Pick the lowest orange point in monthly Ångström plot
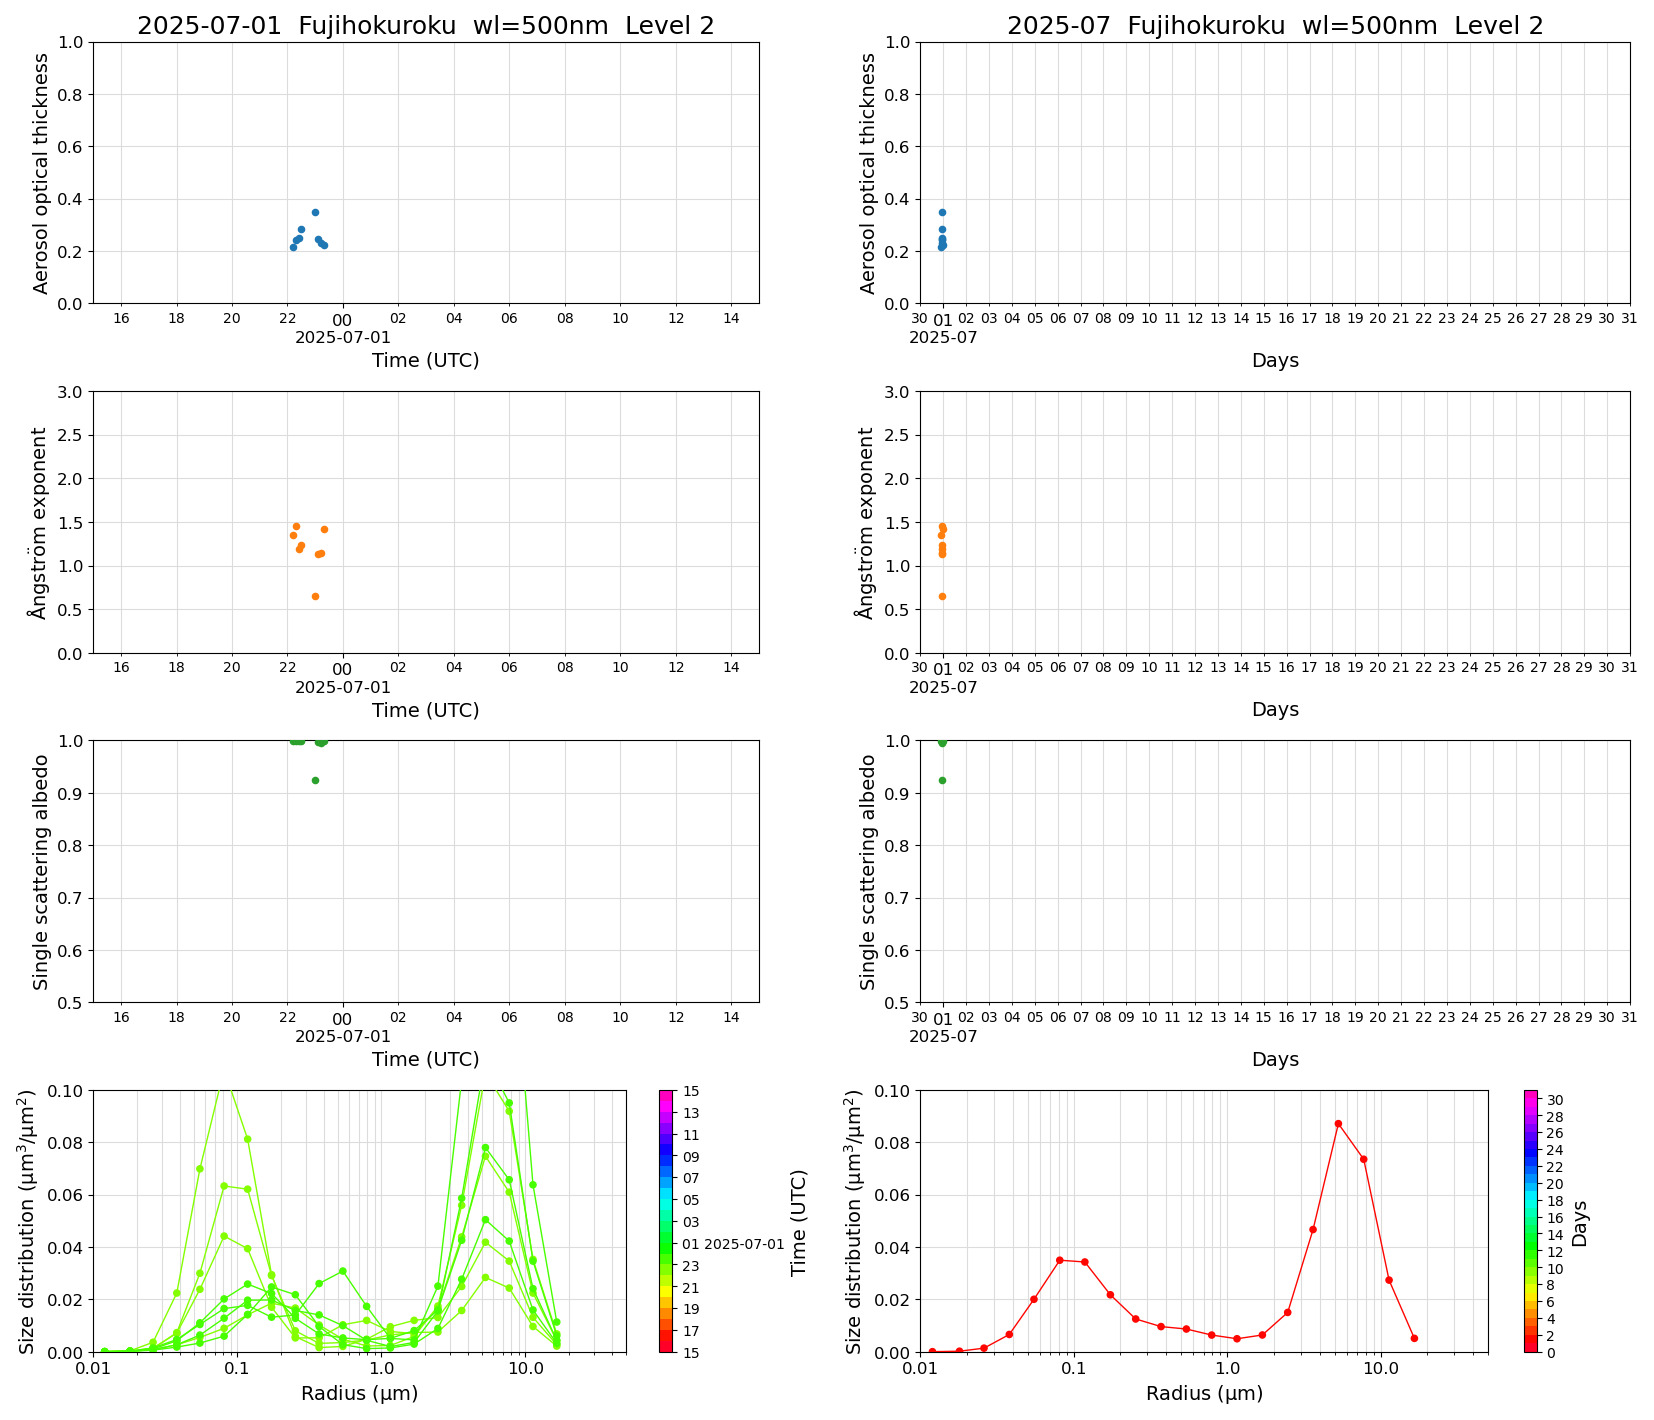 tap(942, 596)
